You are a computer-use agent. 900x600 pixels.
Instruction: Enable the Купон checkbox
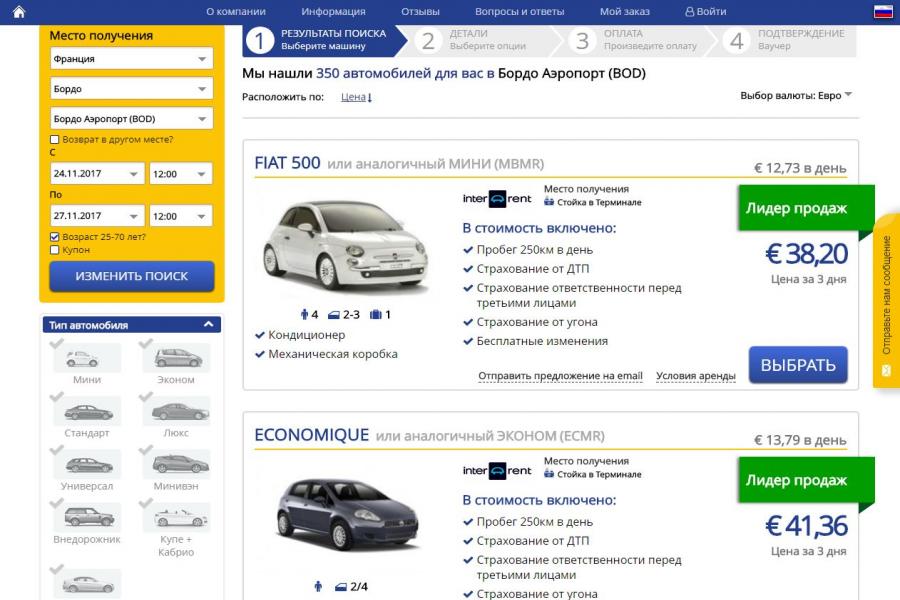pos(55,250)
